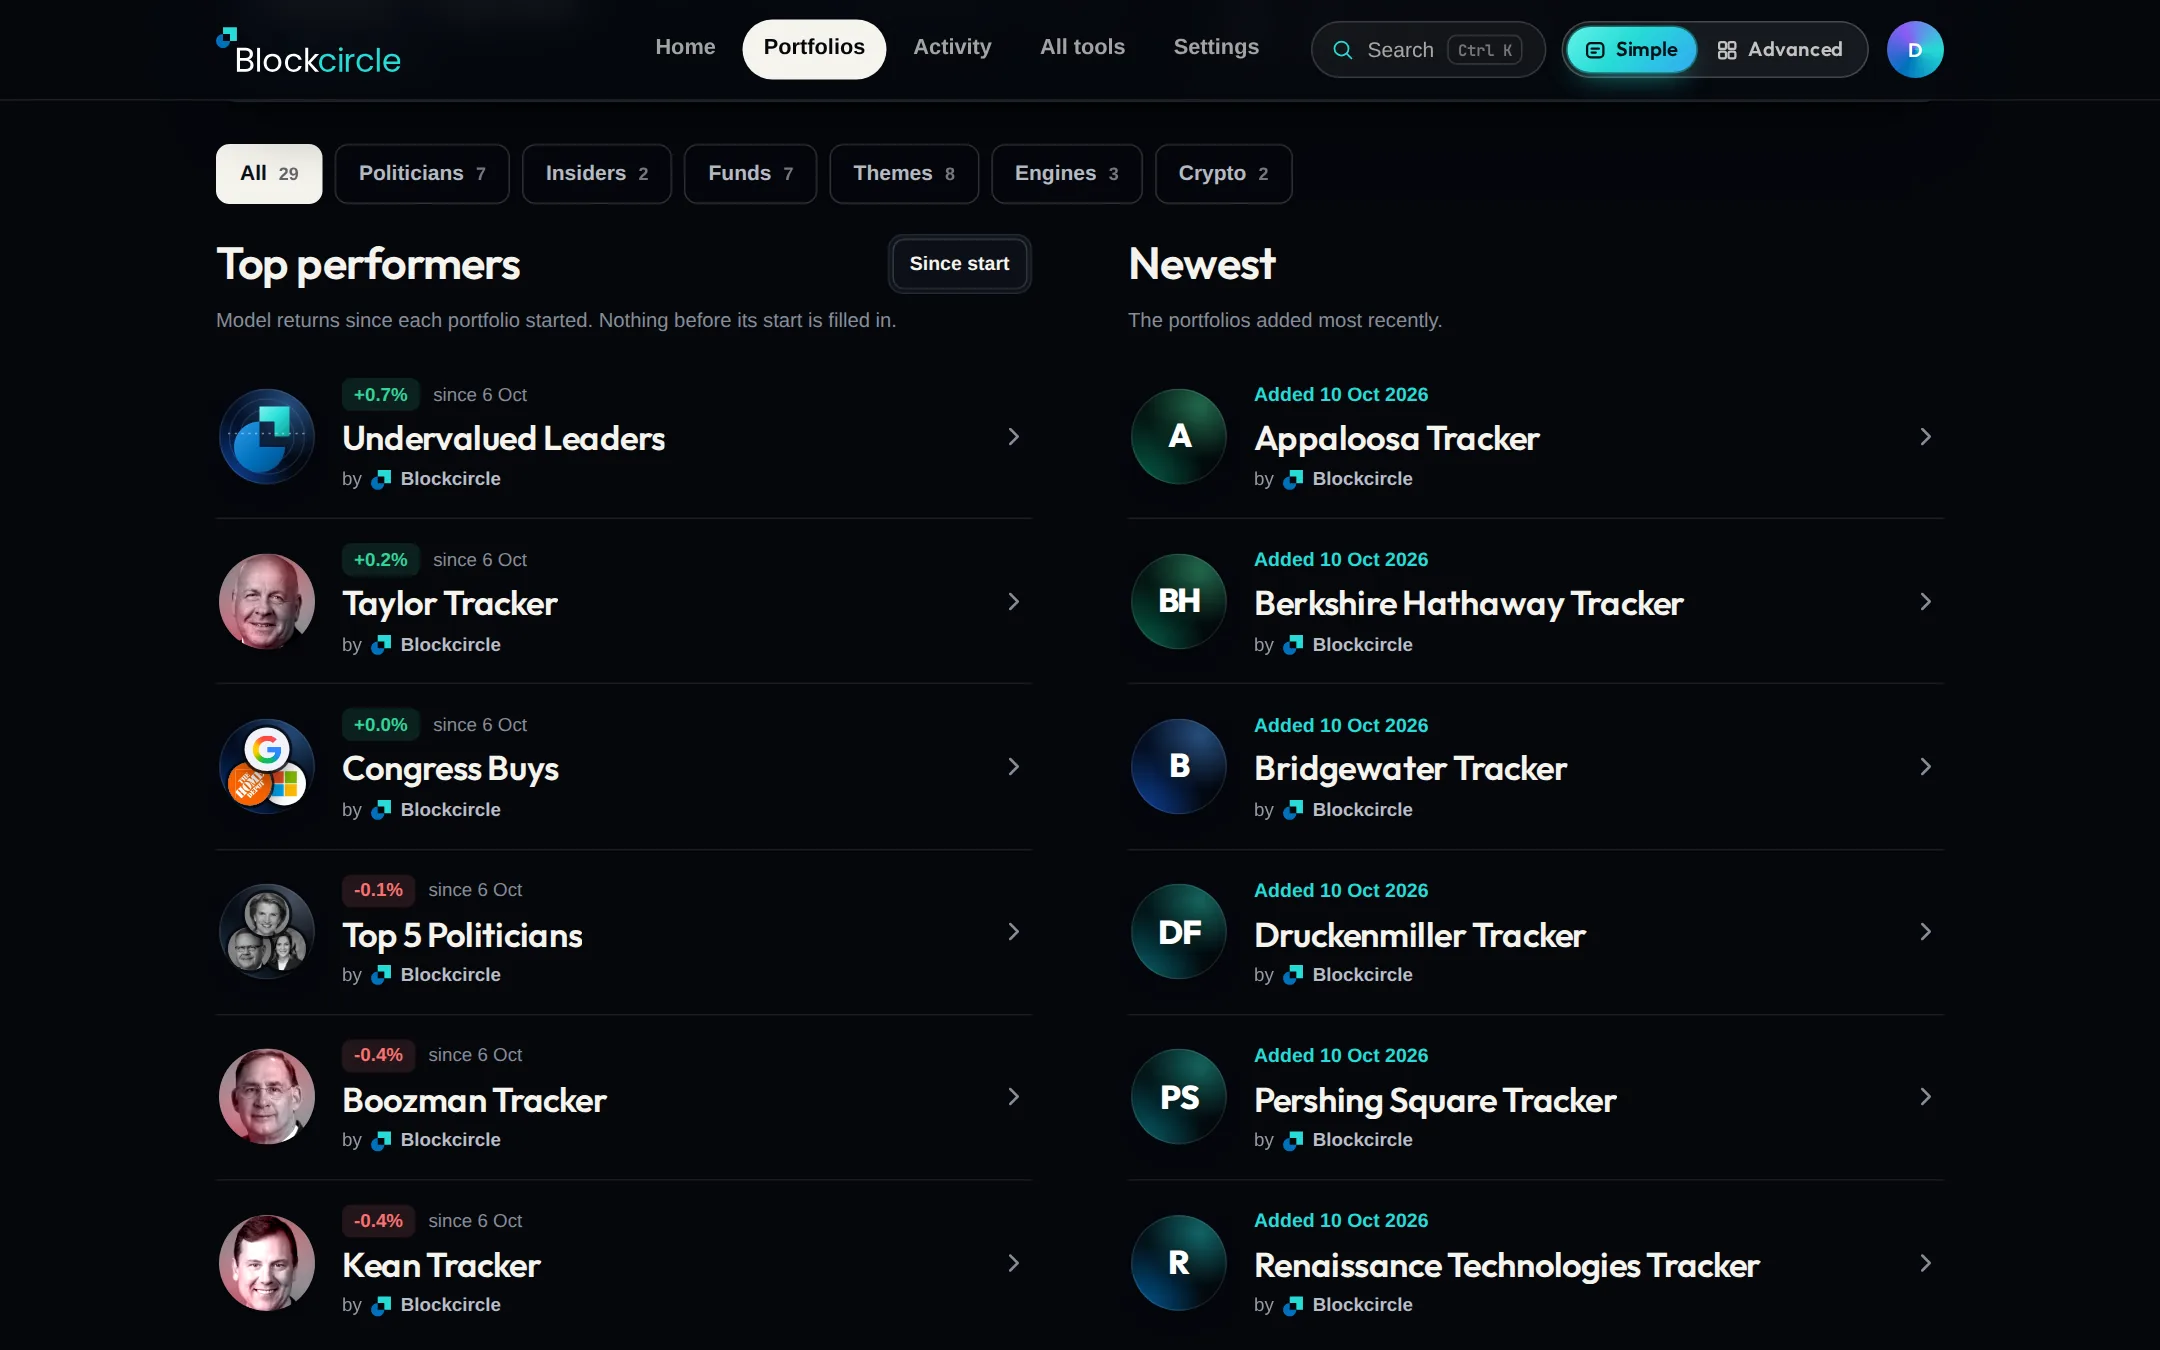This screenshot has width=2160, height=1350.
Task: Expand Undervalued Leaders row chevron
Action: pyautogui.click(x=1014, y=437)
